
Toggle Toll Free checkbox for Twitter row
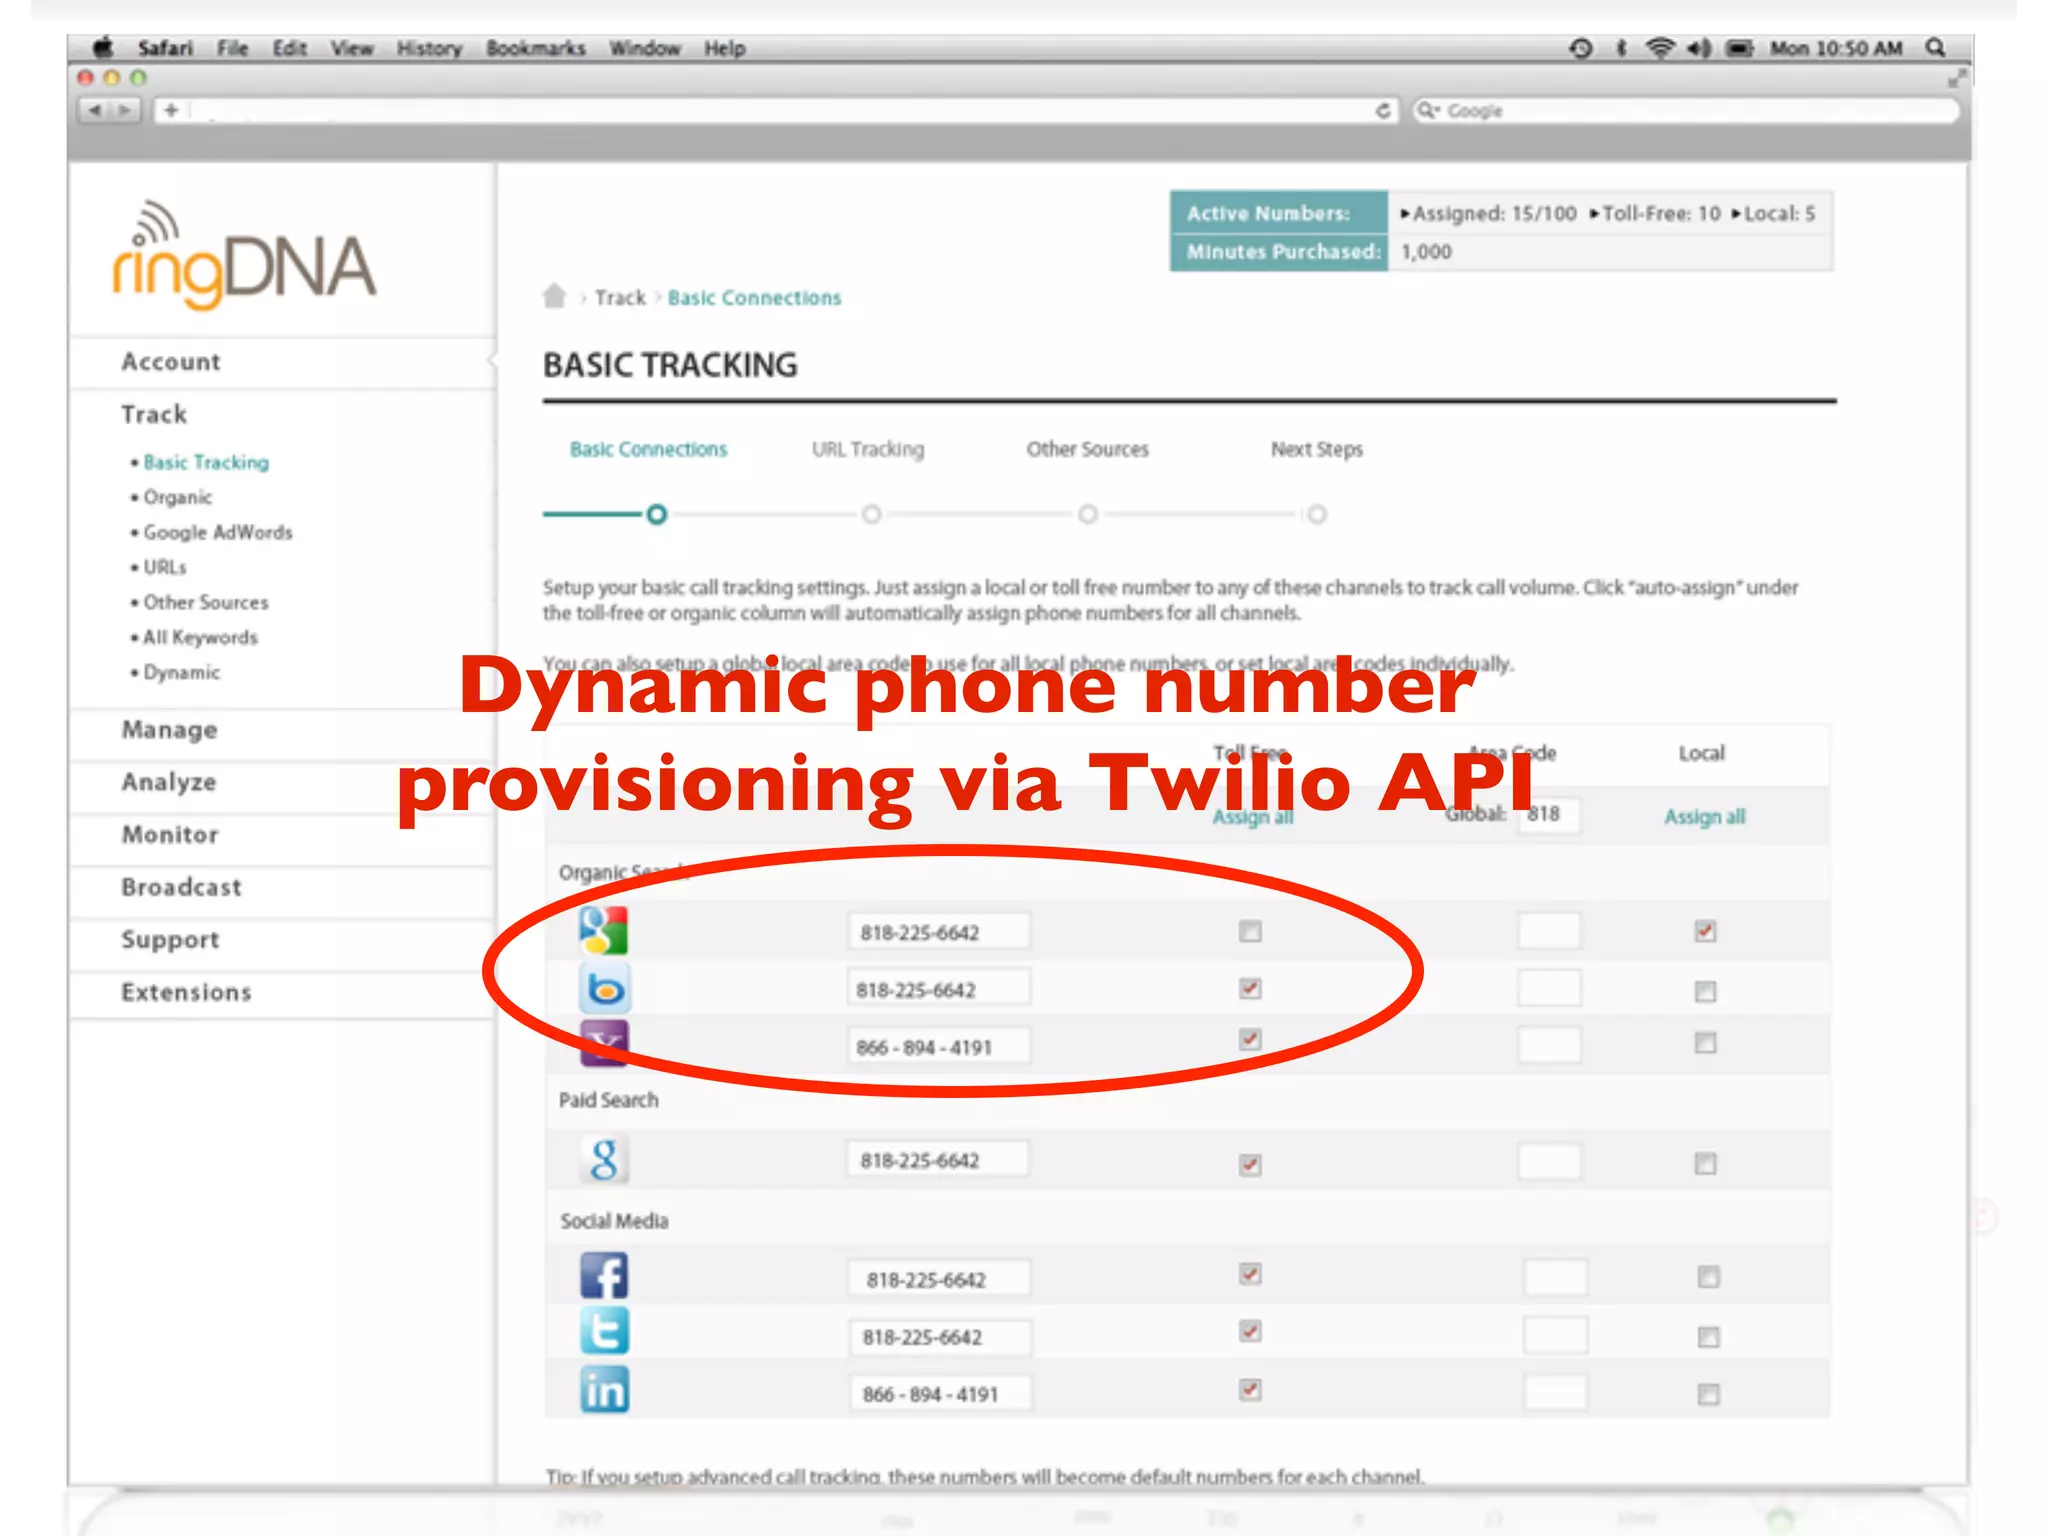tap(1250, 1331)
